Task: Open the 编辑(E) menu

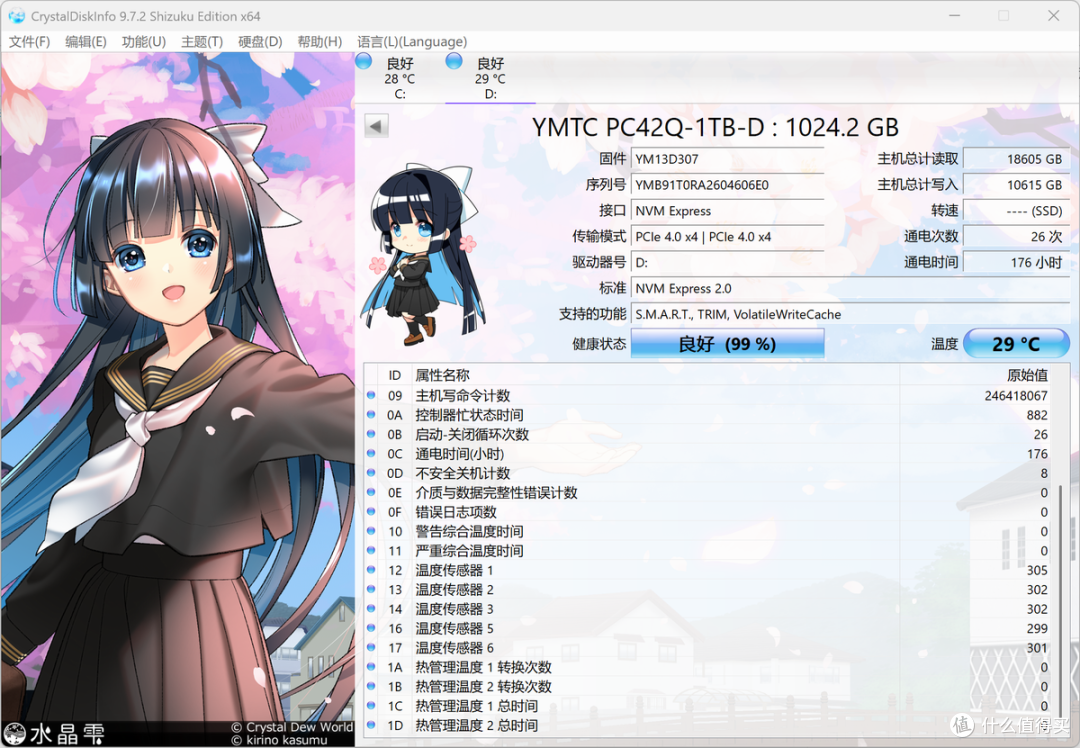Action: [x=85, y=41]
